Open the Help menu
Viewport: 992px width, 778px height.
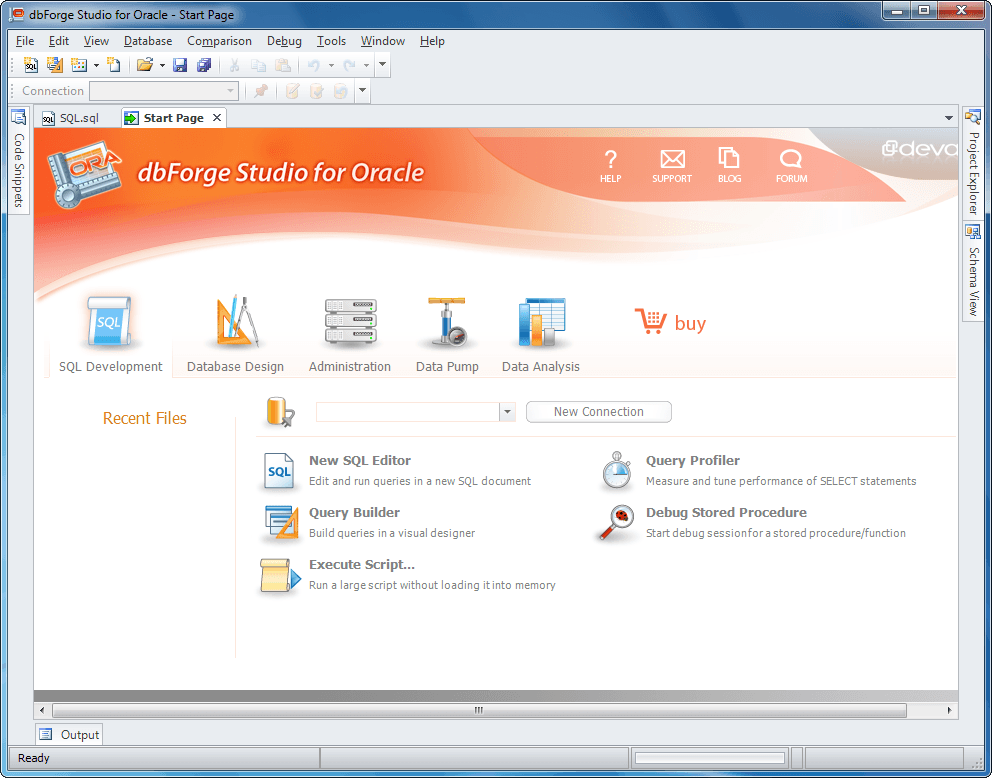(x=432, y=40)
